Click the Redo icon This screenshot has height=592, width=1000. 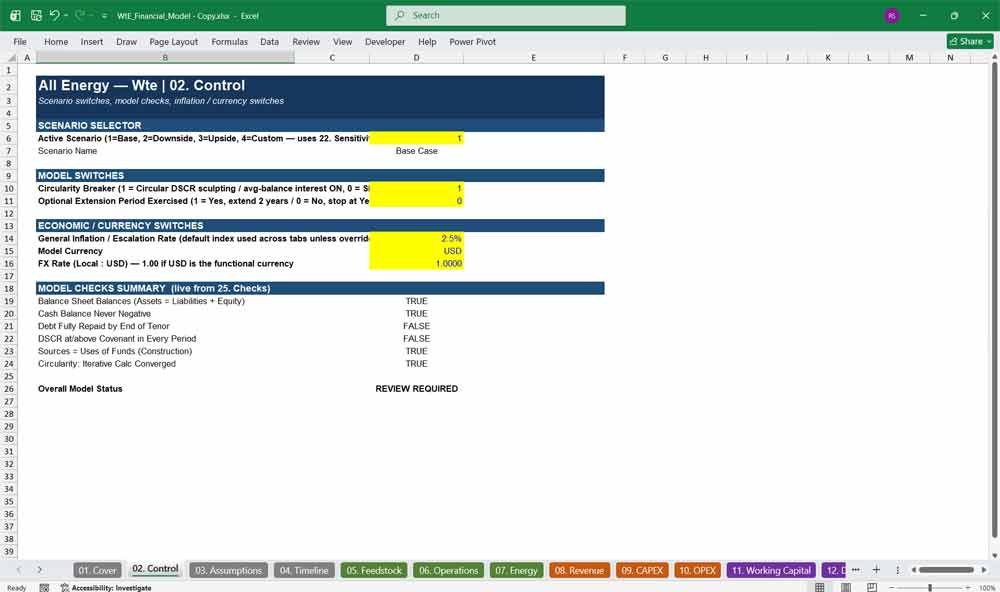click(x=80, y=15)
